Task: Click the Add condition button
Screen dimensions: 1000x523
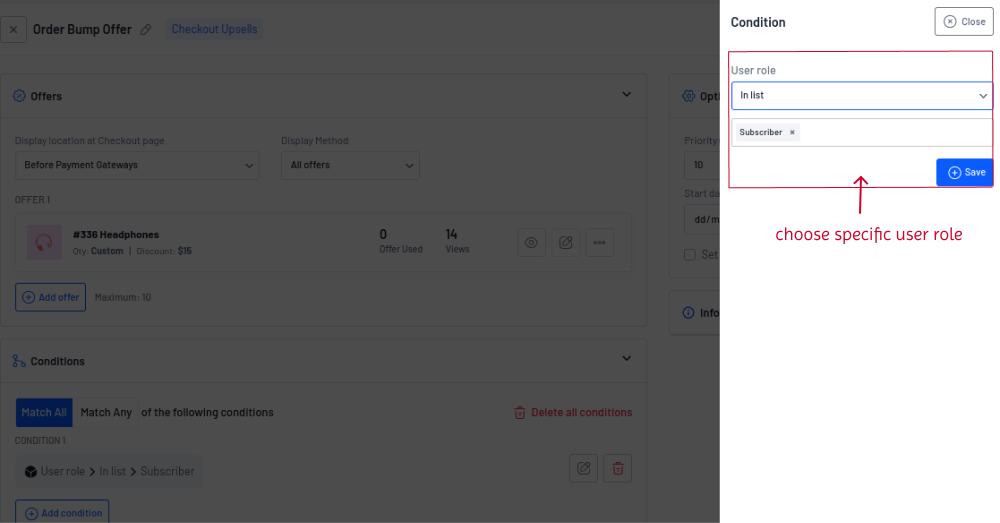Action: click(x=62, y=512)
